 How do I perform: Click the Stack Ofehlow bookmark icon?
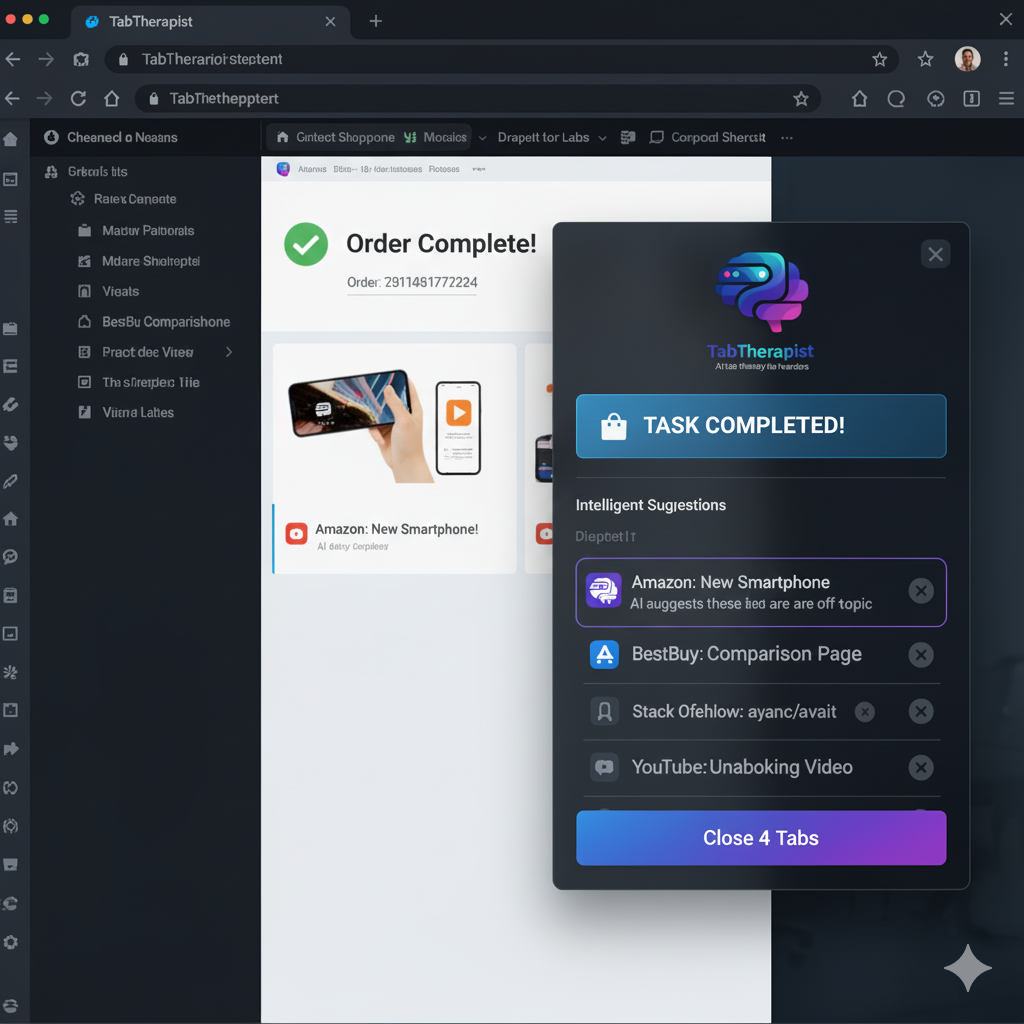tap(605, 711)
